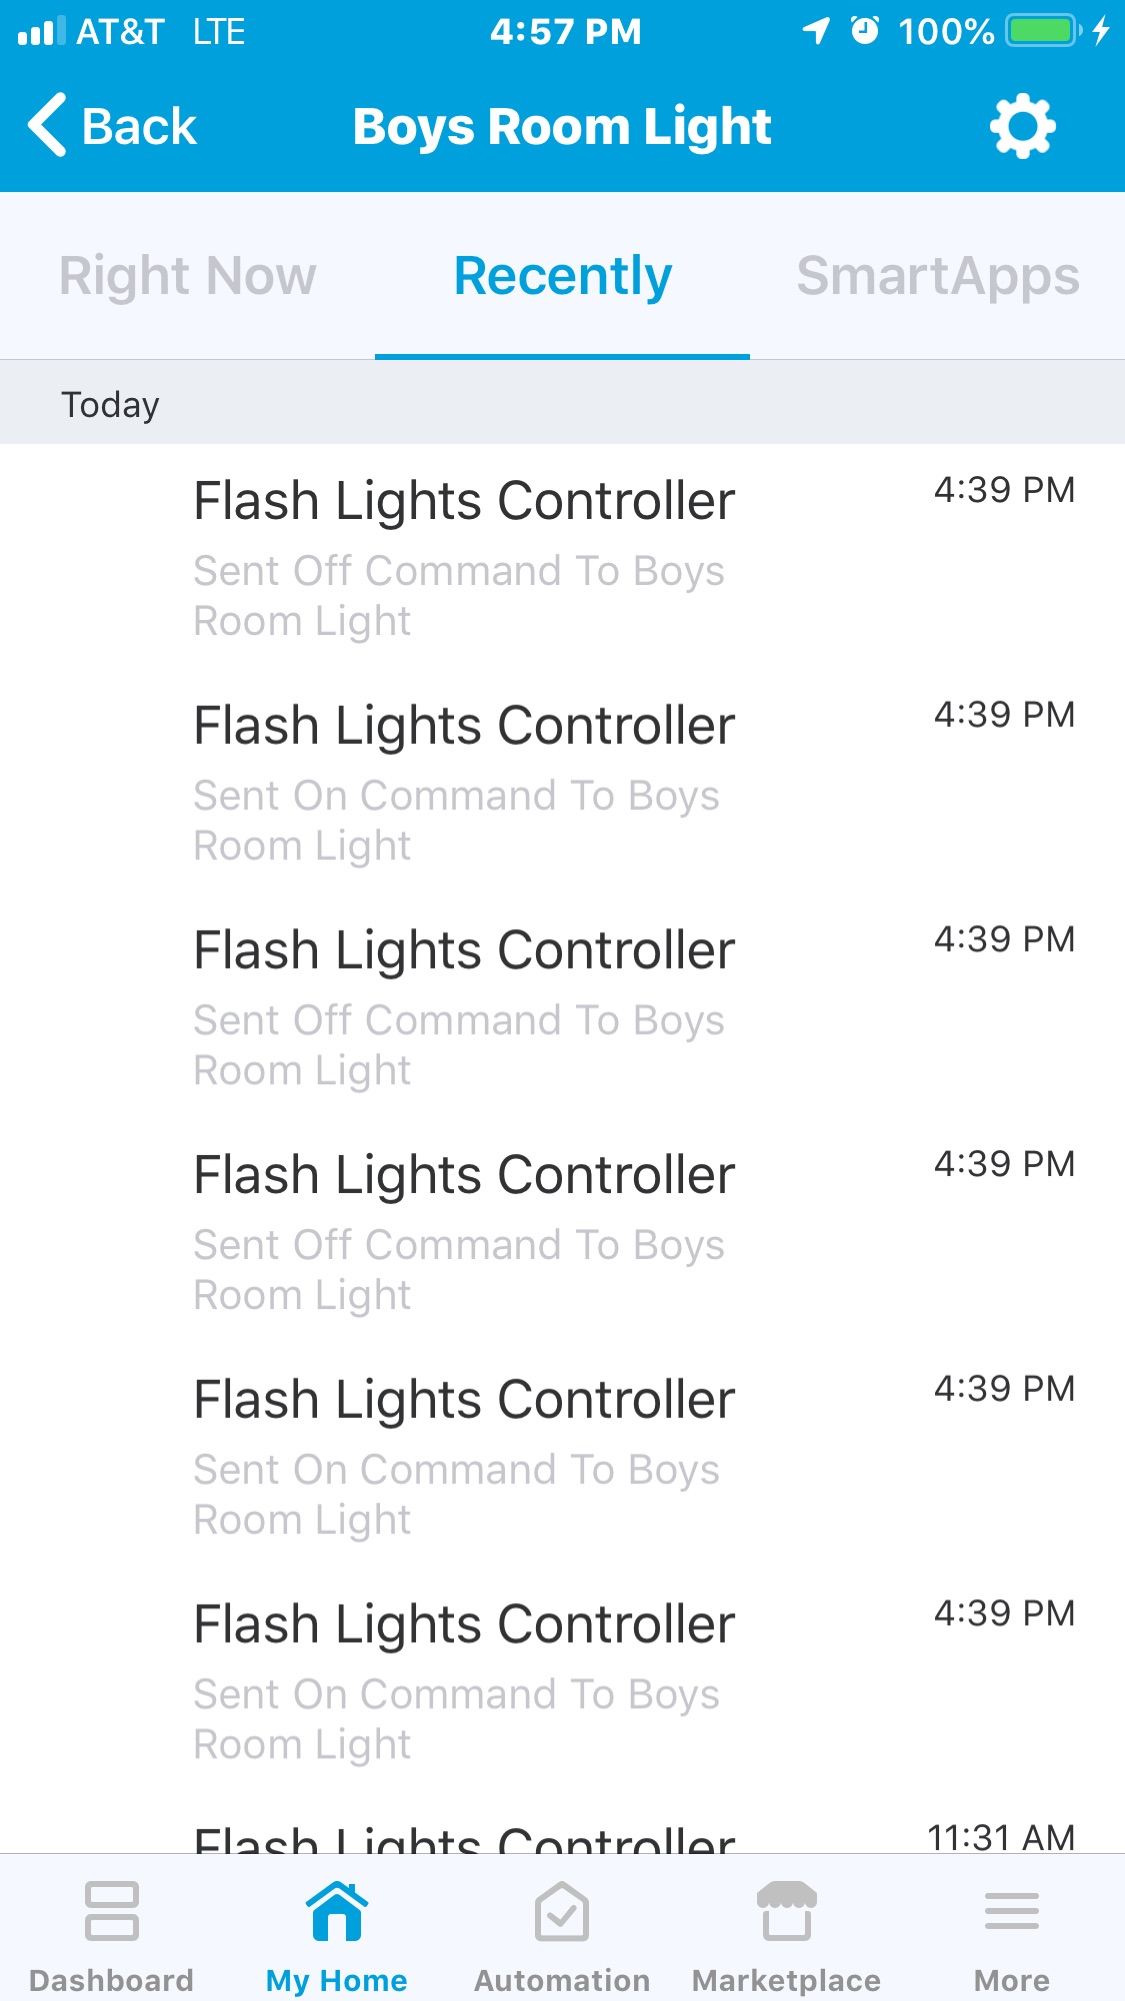Switch to the SmartApps tab
The height and width of the screenshot is (2001, 1125).
(937, 276)
